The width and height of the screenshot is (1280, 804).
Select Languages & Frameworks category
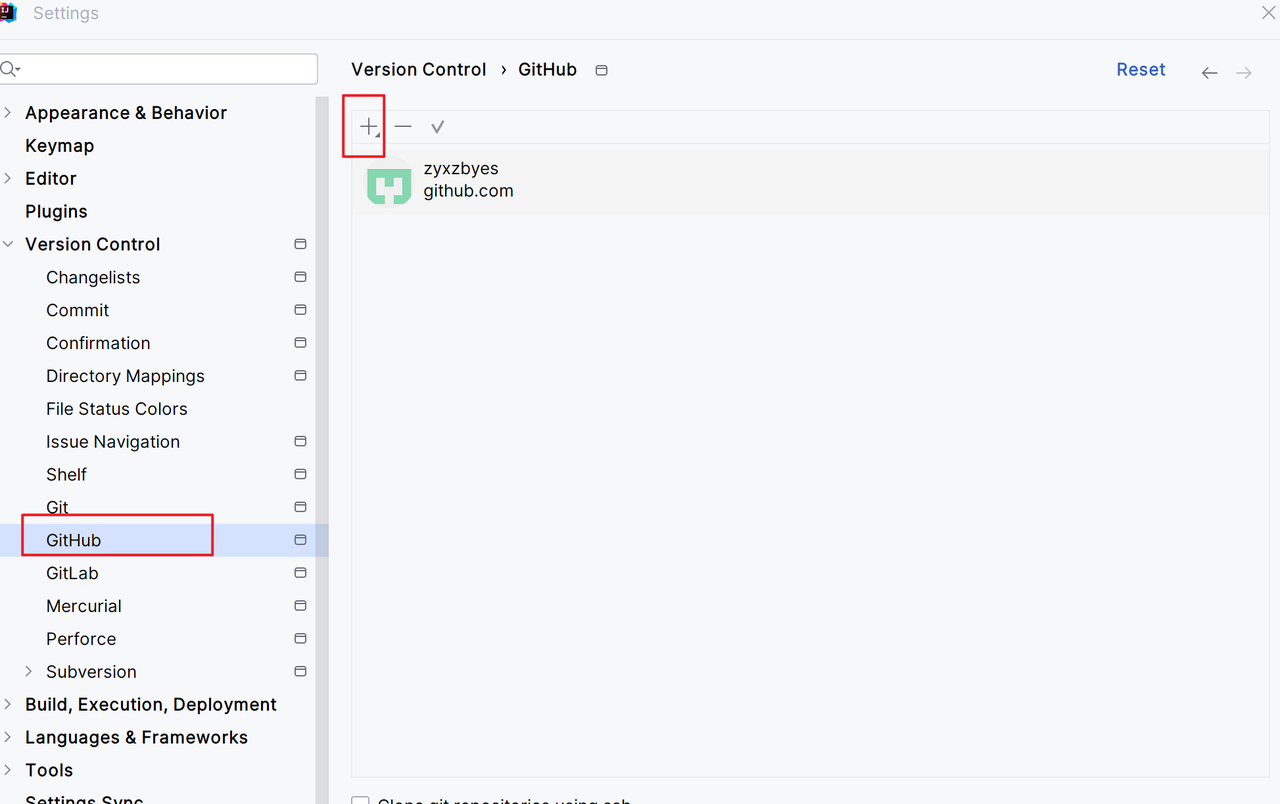(x=136, y=738)
